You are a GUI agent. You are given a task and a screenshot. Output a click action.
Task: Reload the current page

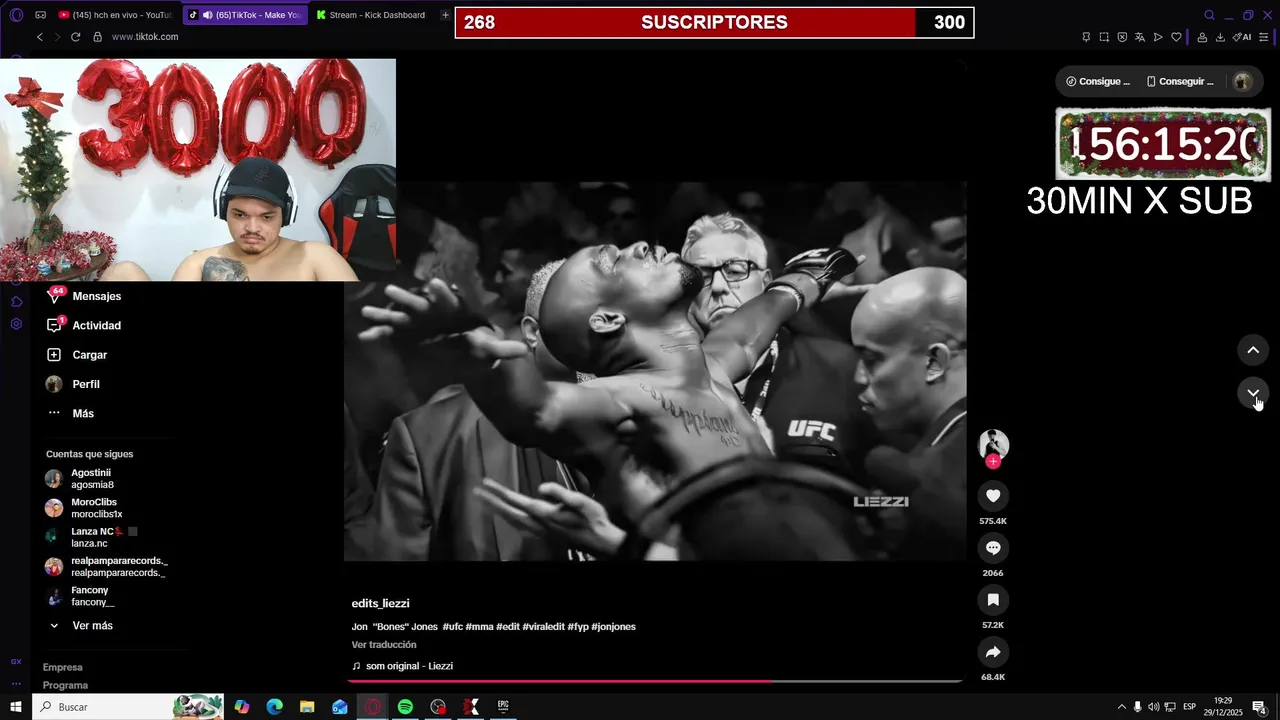click(x=75, y=37)
